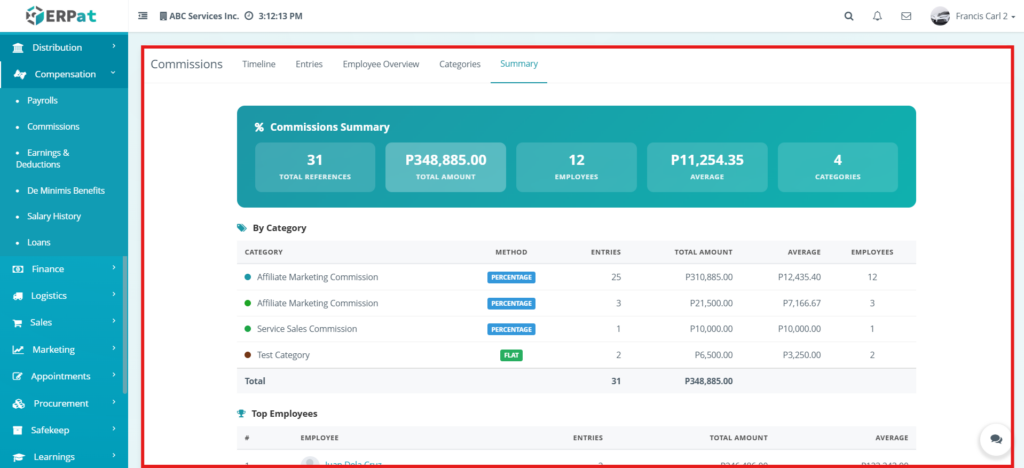Switch to the Timeline tab
This screenshot has width=1024, height=468.
click(259, 64)
